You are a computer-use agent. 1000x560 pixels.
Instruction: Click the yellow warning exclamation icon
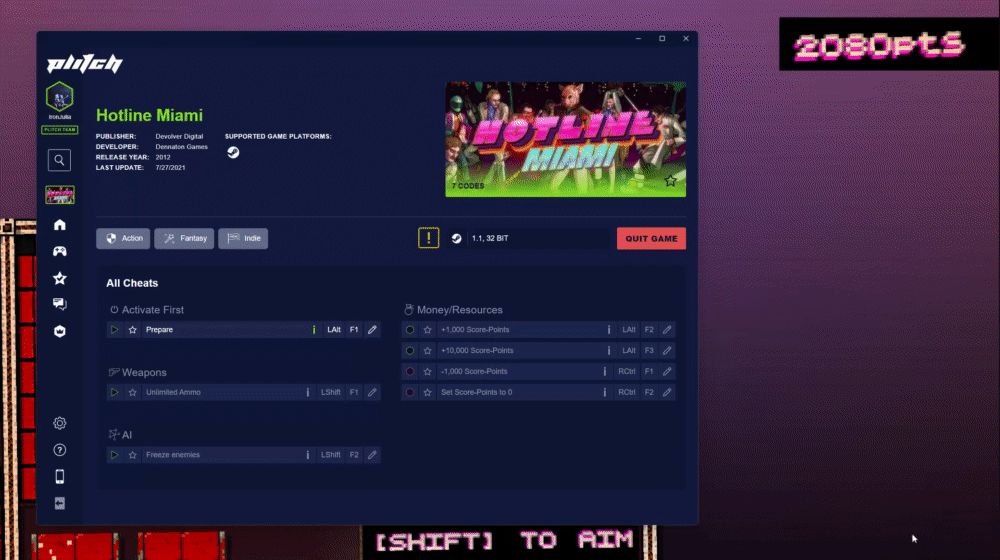(x=429, y=238)
